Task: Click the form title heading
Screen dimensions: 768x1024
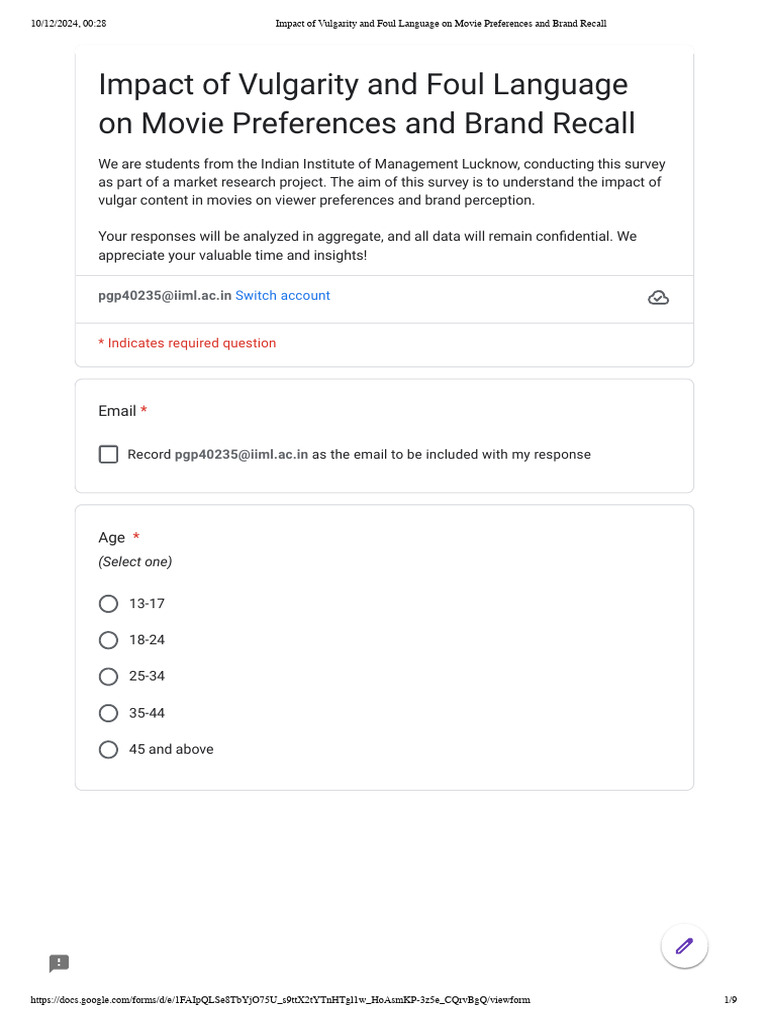Action: click(x=366, y=103)
